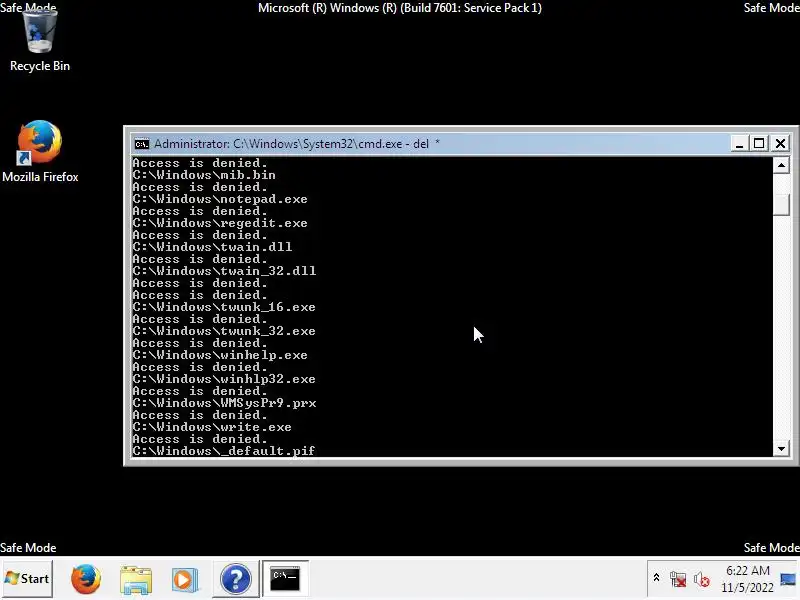Click the console scrollbar down arrow
Viewport: 800px width, 600px height.
781,449
